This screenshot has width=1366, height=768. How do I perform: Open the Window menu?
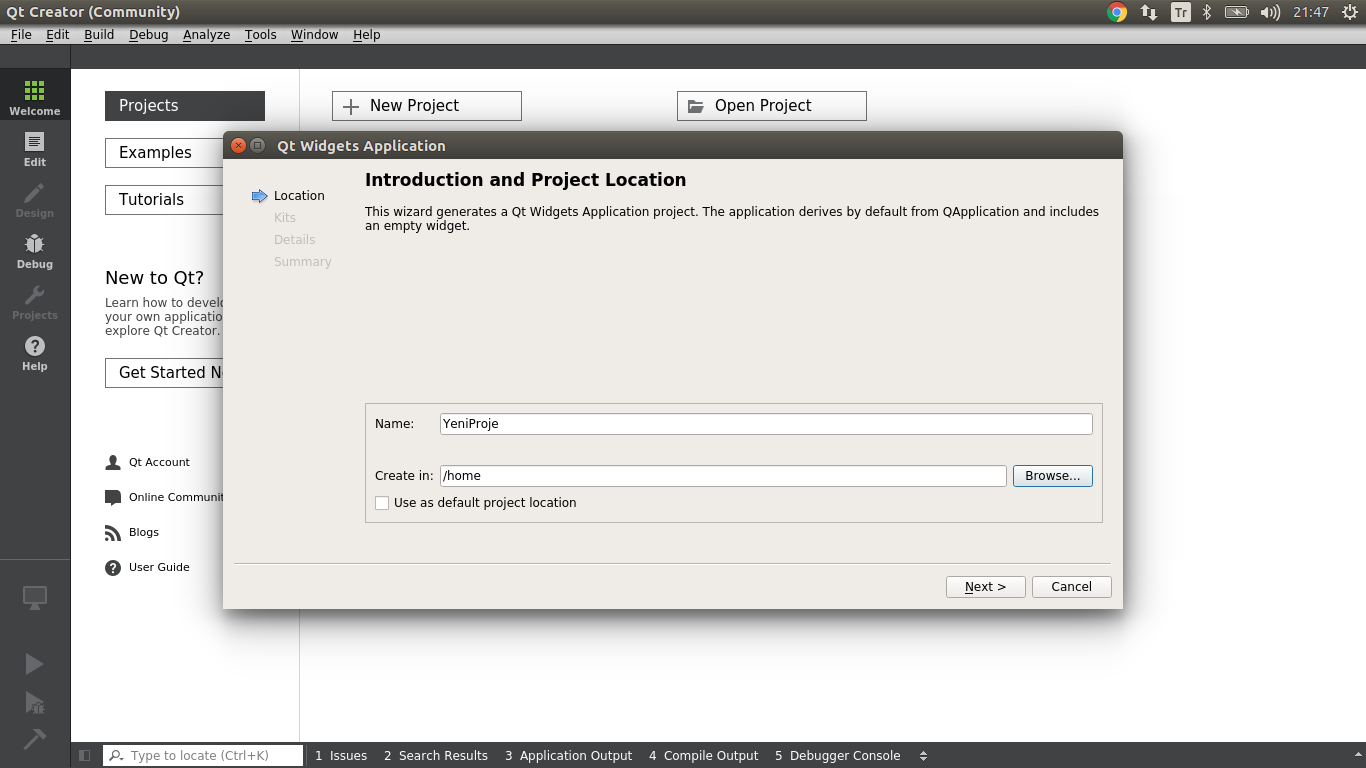pyautogui.click(x=315, y=34)
